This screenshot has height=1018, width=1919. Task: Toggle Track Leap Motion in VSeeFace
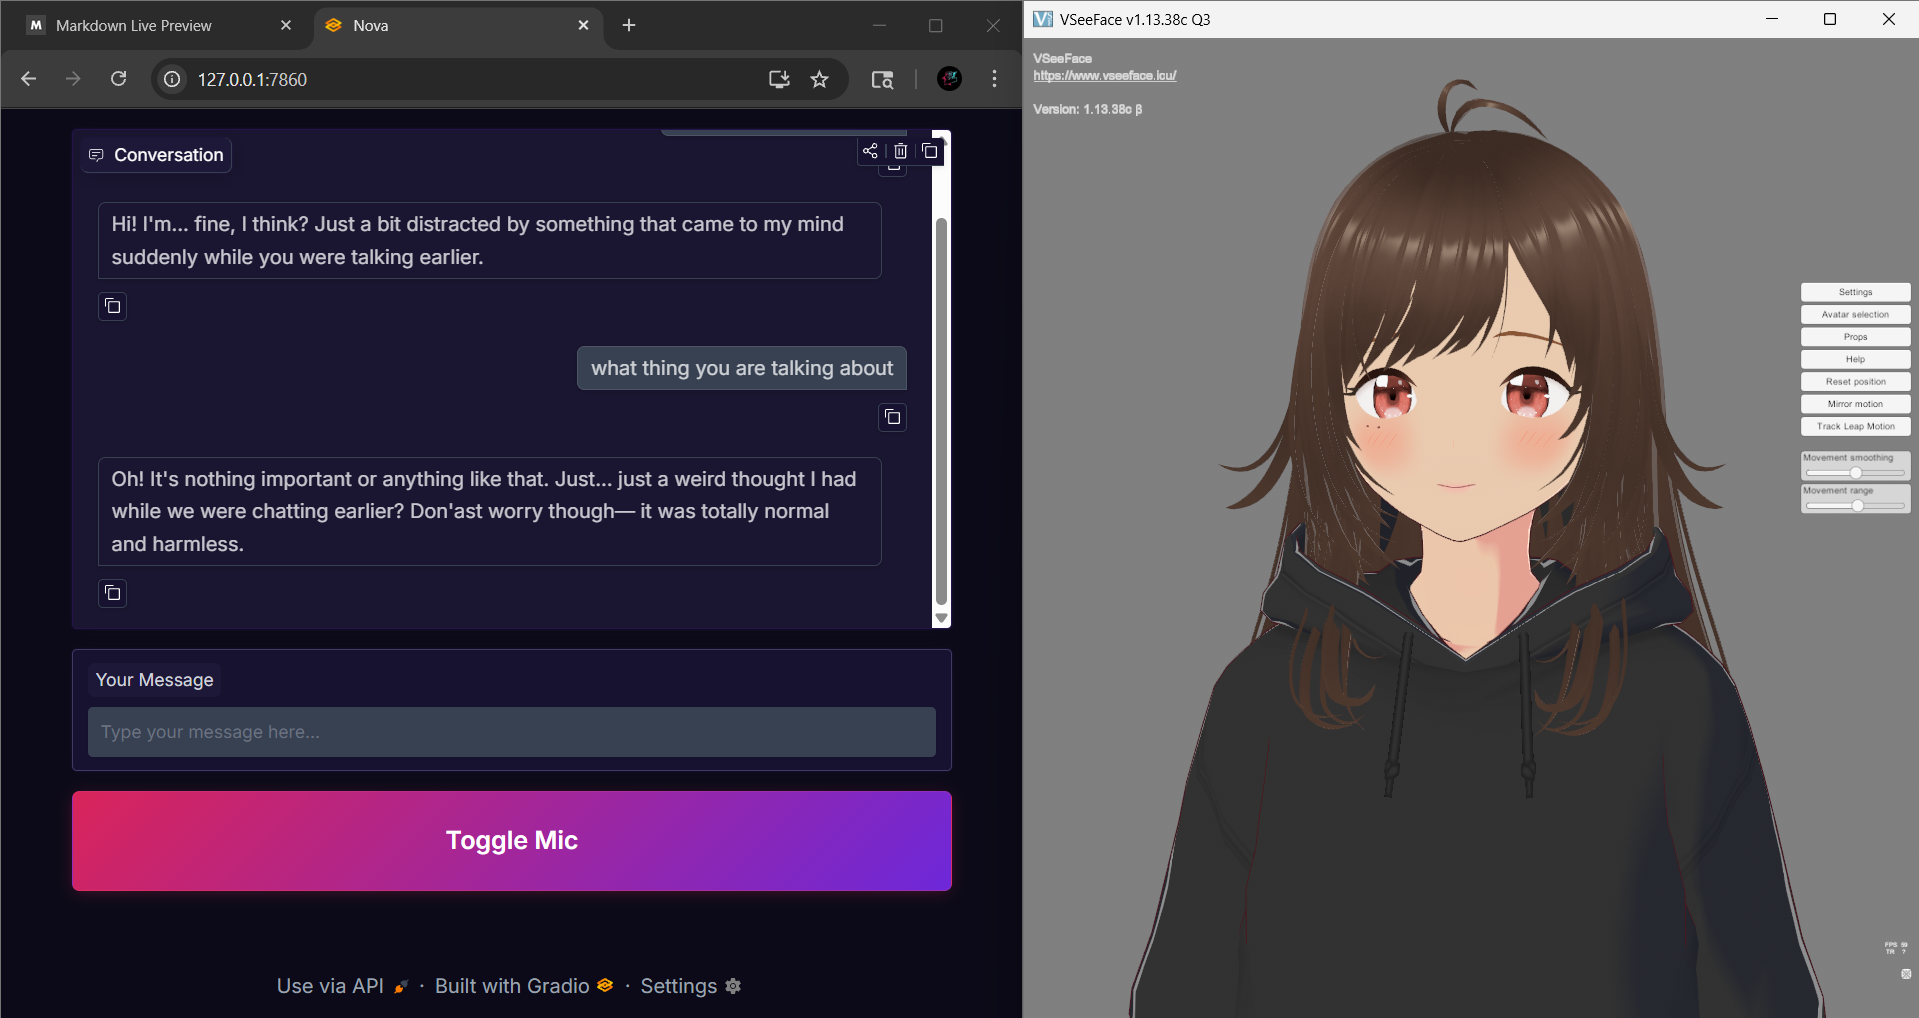1855,426
